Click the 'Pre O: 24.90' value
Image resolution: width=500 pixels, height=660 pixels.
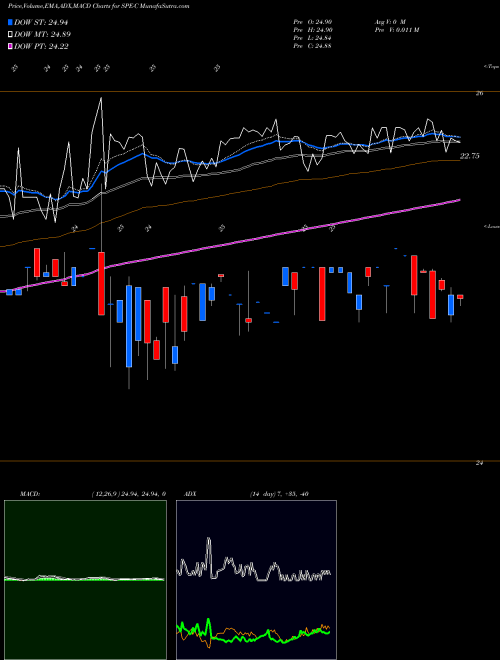pyautogui.click(x=313, y=21)
